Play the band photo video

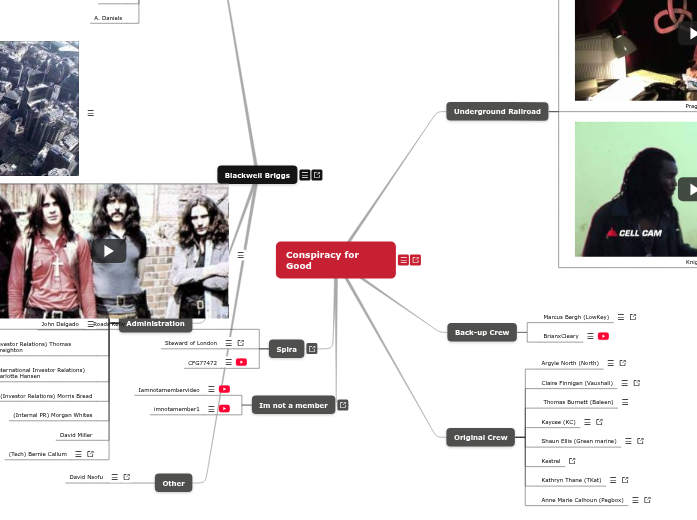pyautogui.click(x=108, y=250)
